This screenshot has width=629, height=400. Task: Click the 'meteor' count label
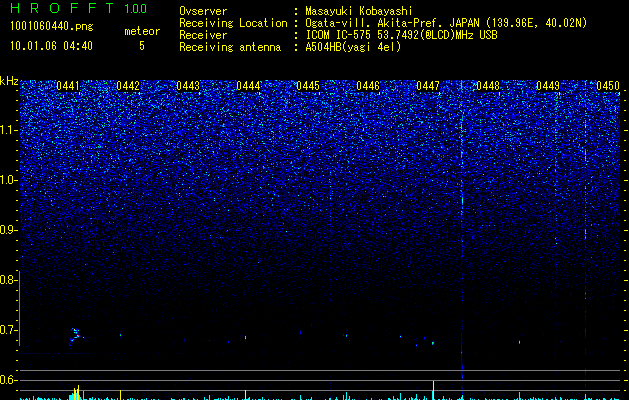(142, 31)
